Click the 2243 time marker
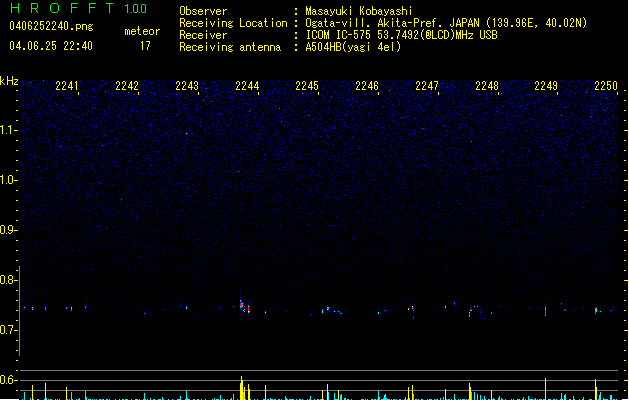The width and height of the screenshot is (629, 400). (187, 86)
